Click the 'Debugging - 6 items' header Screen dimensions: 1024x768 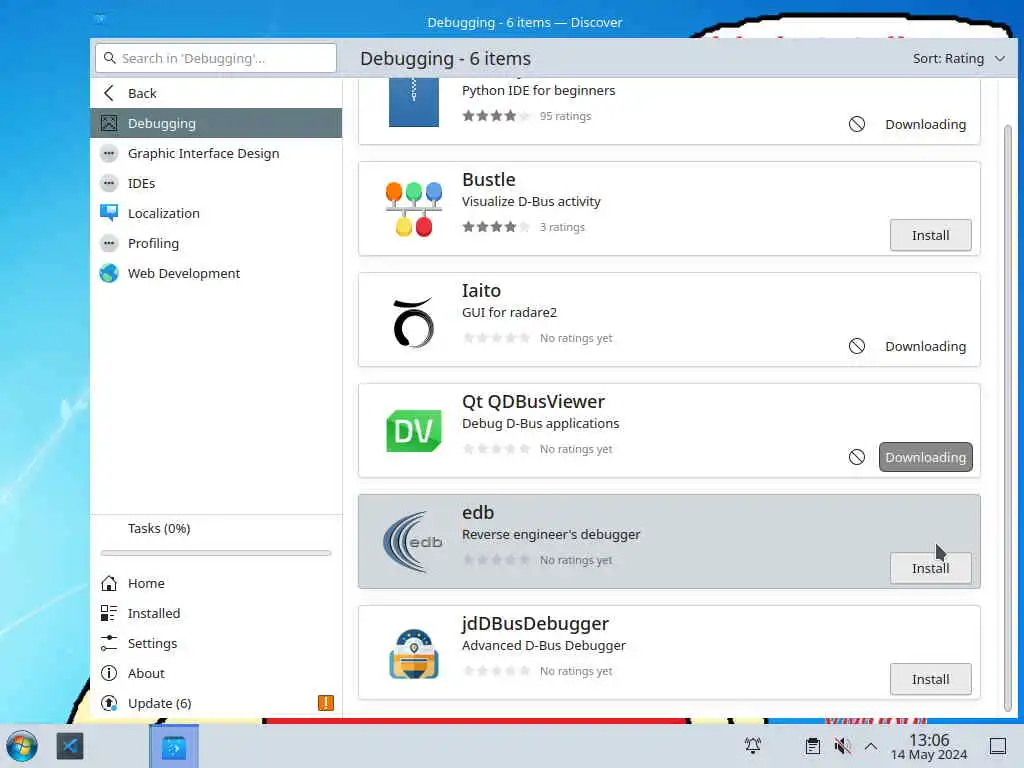445,59
